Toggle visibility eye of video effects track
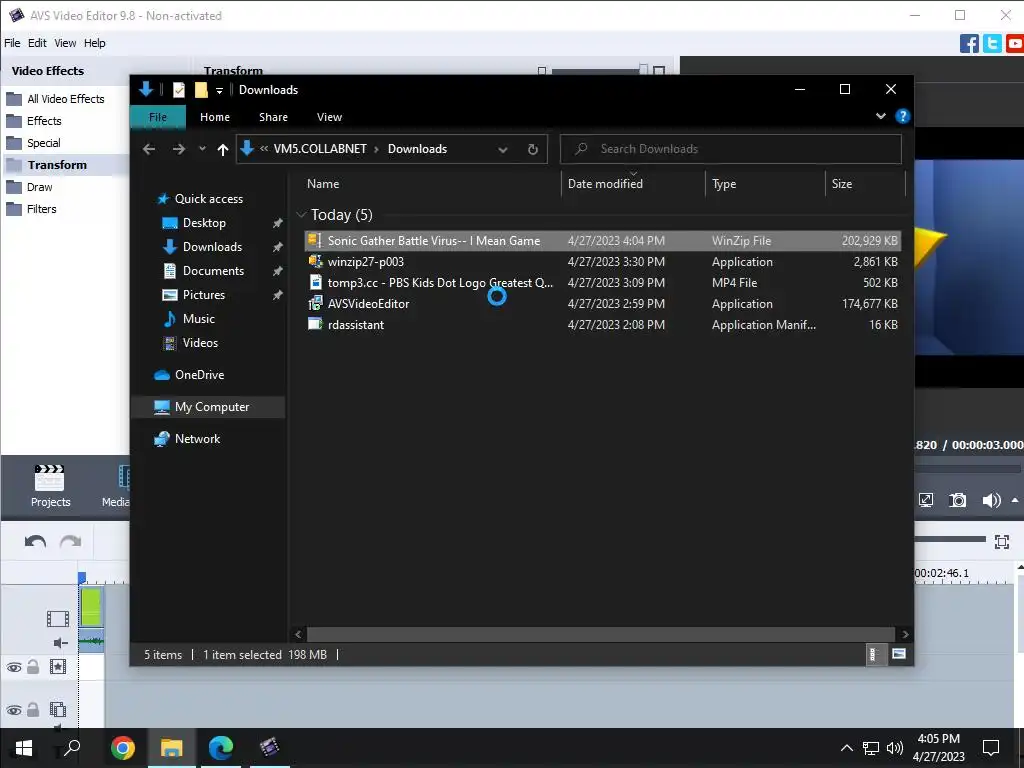This screenshot has height=768, width=1024. 14,667
